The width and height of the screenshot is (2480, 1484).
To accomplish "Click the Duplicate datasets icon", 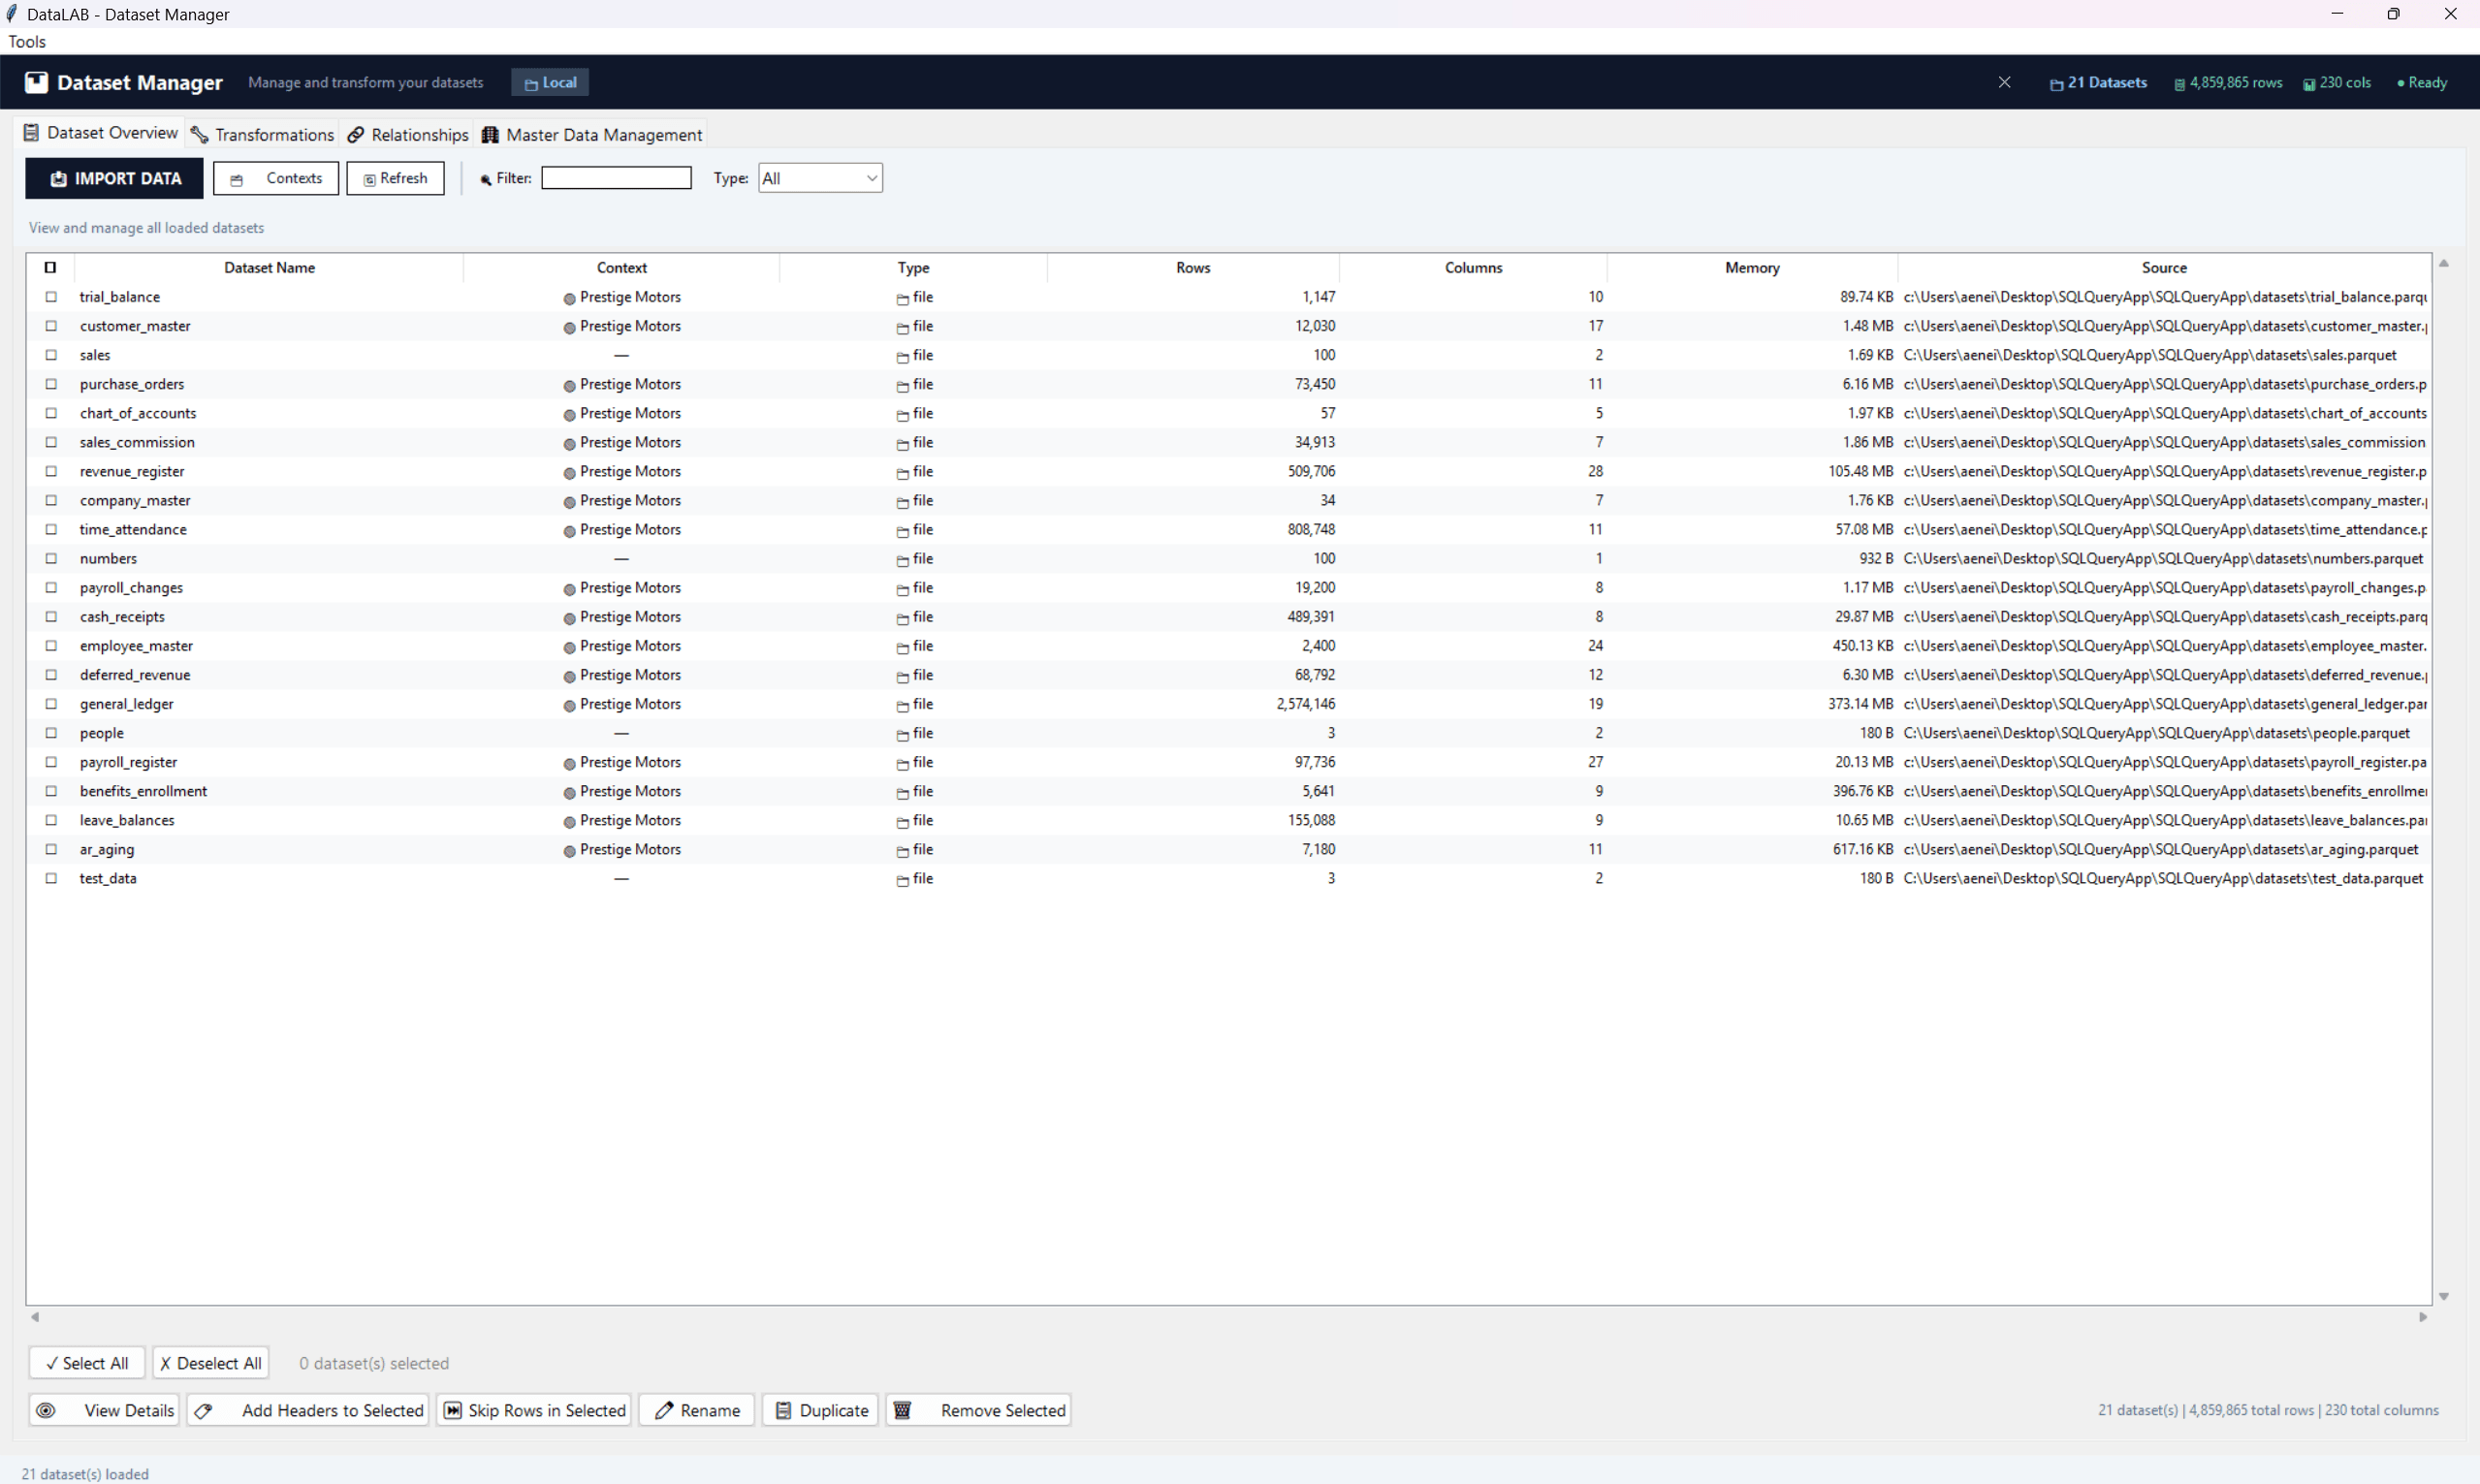I will tap(785, 1409).
